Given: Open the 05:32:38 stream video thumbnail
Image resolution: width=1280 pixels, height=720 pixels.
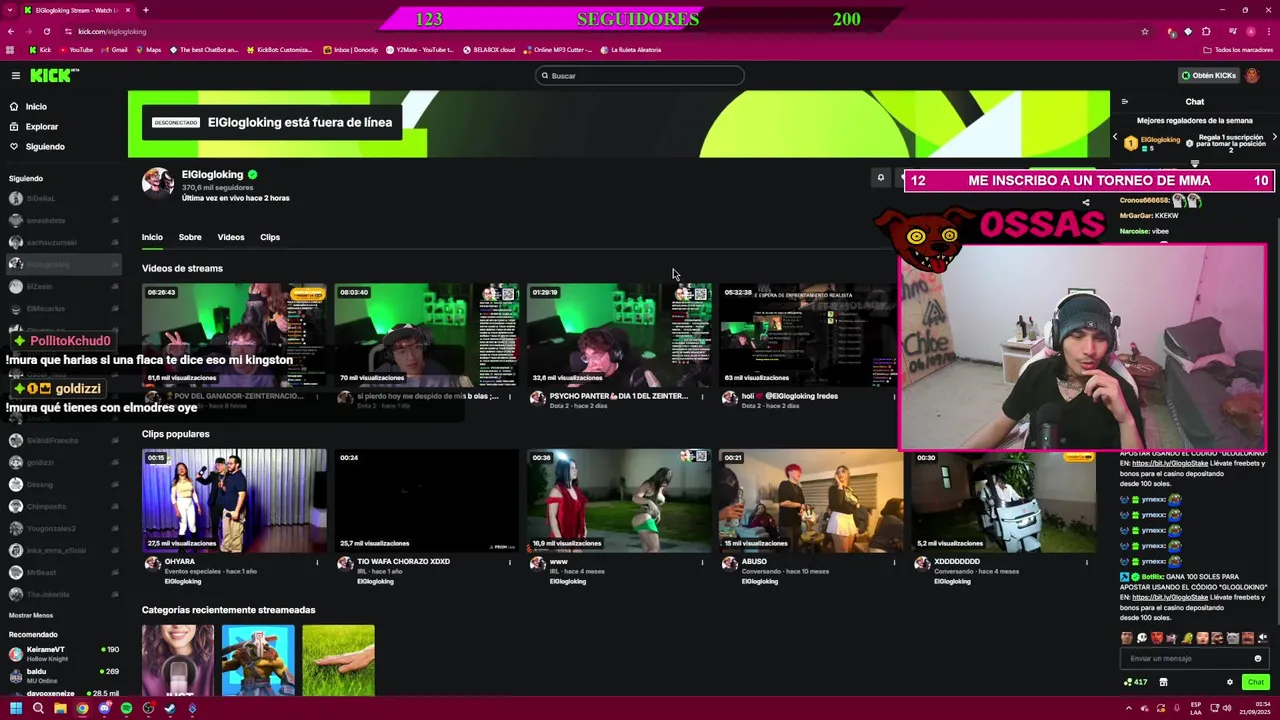Looking at the screenshot, I should pos(807,335).
